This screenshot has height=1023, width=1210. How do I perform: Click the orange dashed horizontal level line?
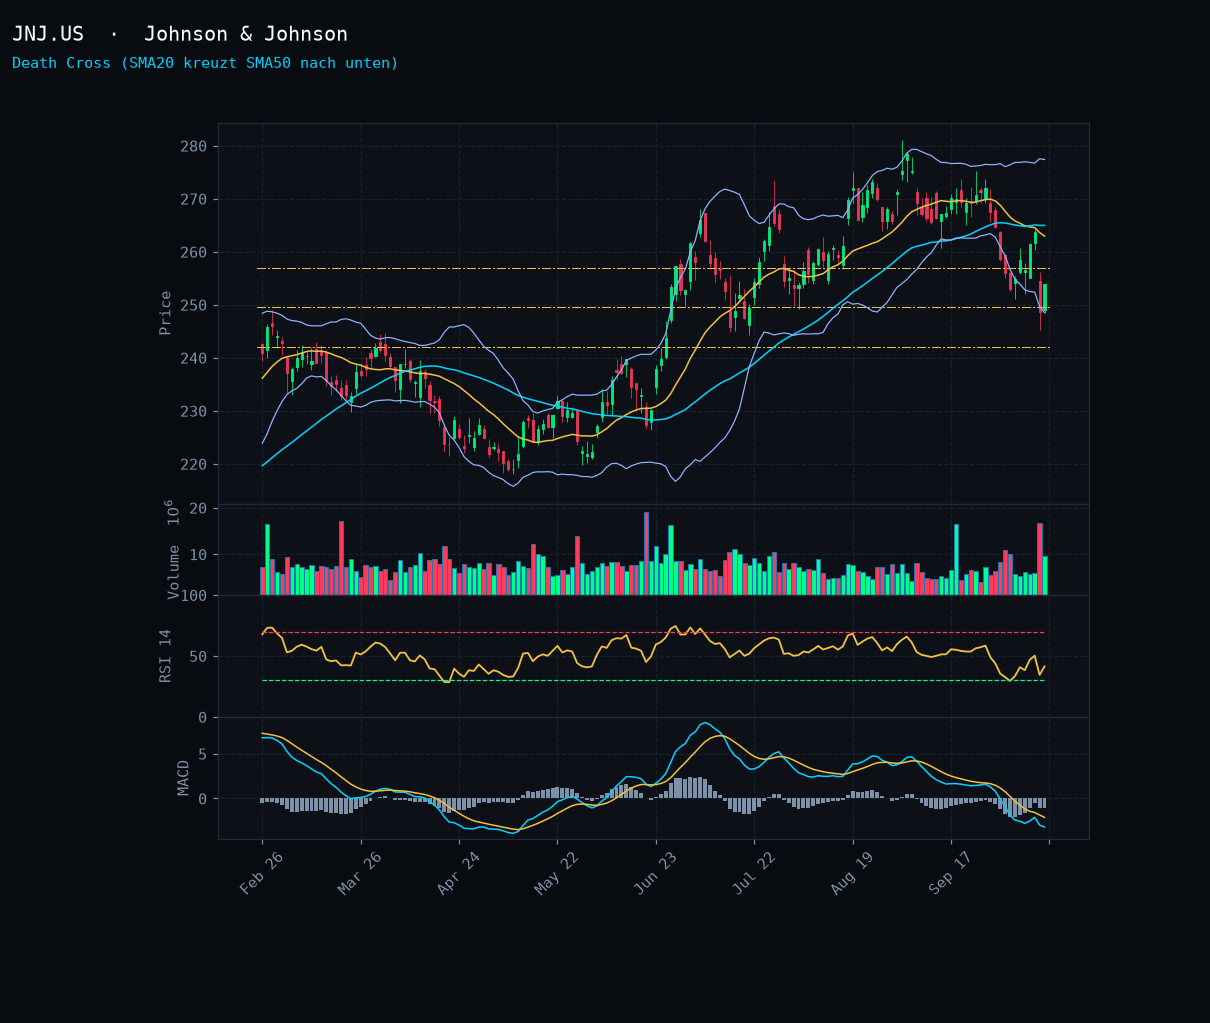pyautogui.click(x=653, y=269)
